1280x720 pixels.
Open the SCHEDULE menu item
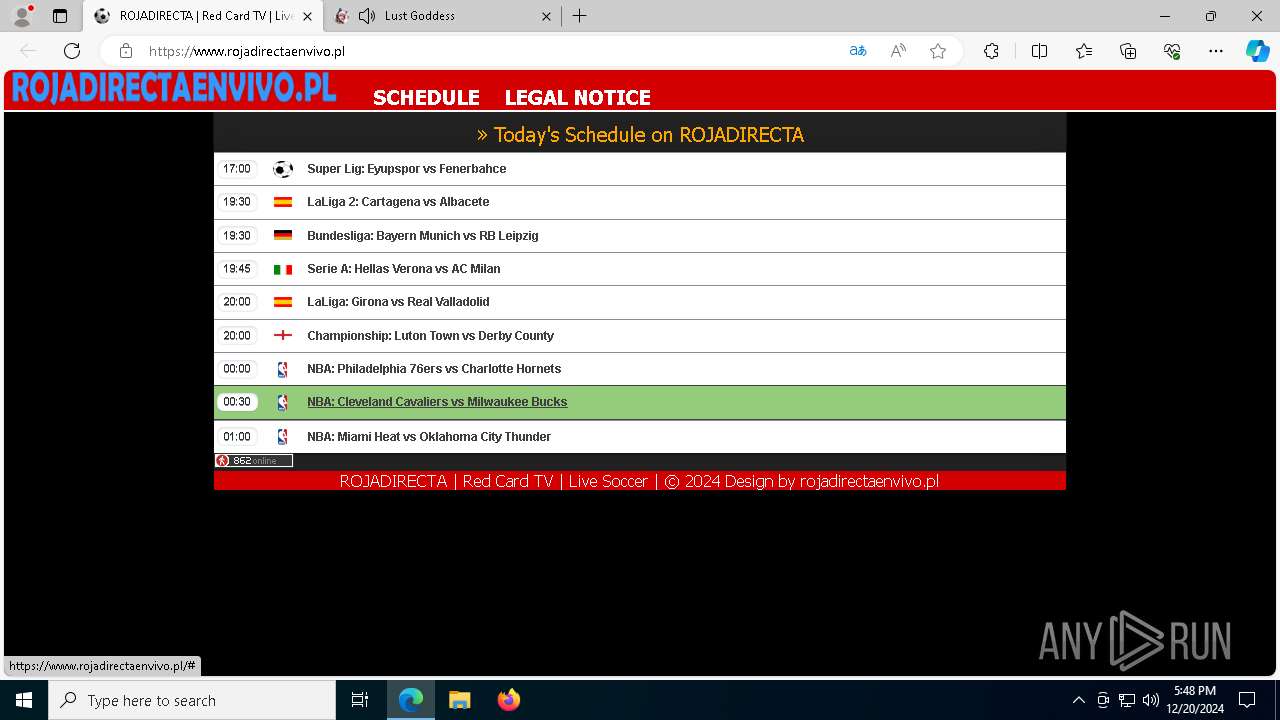426,97
